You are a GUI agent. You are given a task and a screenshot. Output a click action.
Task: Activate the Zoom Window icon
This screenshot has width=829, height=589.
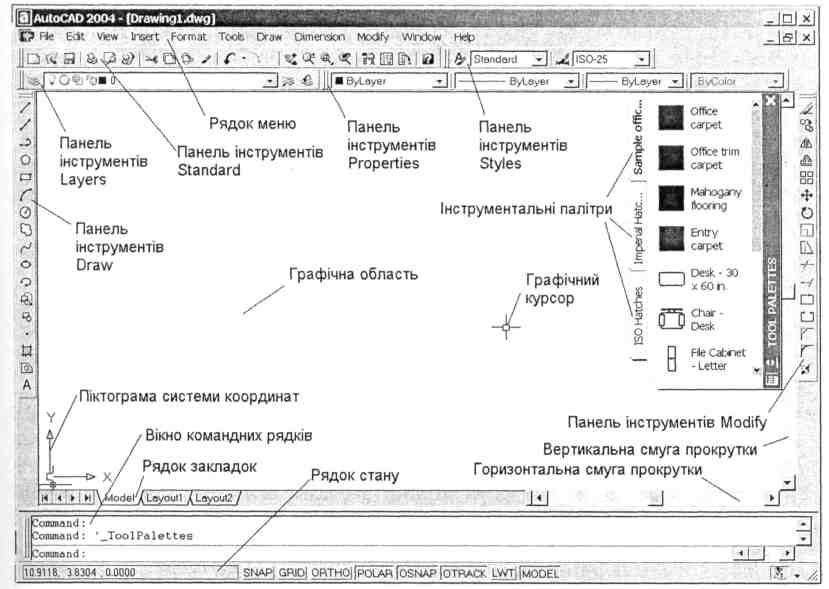click(x=327, y=59)
